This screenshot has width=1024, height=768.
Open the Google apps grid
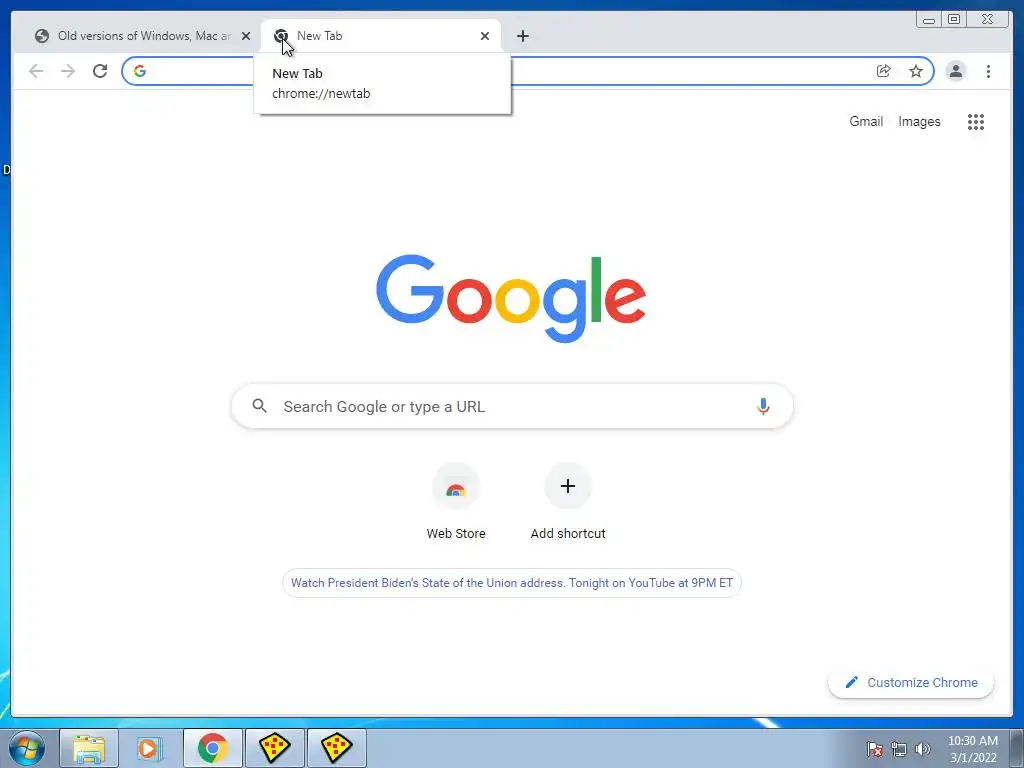click(x=976, y=121)
